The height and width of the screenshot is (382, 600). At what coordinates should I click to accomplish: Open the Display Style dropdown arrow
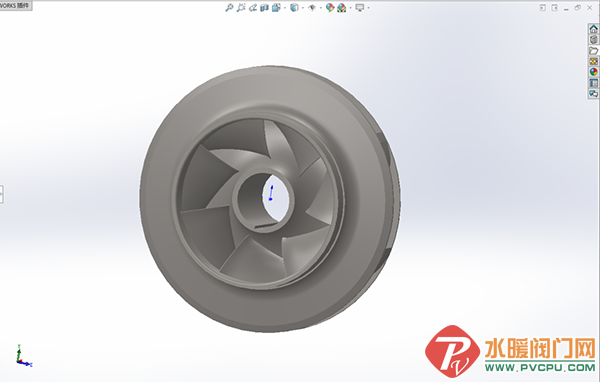[x=303, y=8]
